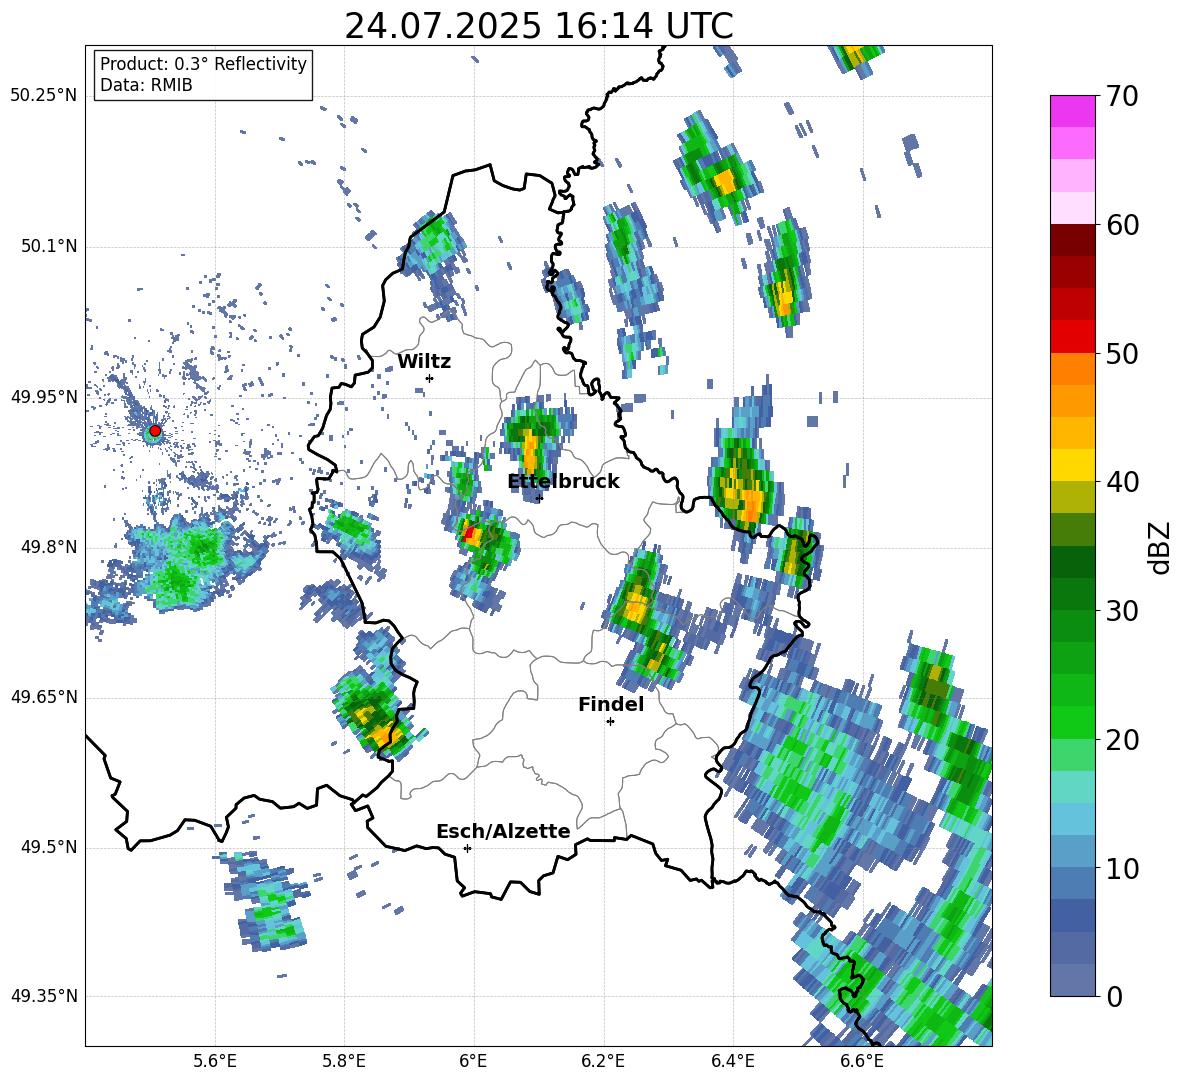Viewport: 1184px width, 1081px height.
Task: Click the magenta swatch atop the colorbar
Action: pyautogui.click(x=1072, y=112)
